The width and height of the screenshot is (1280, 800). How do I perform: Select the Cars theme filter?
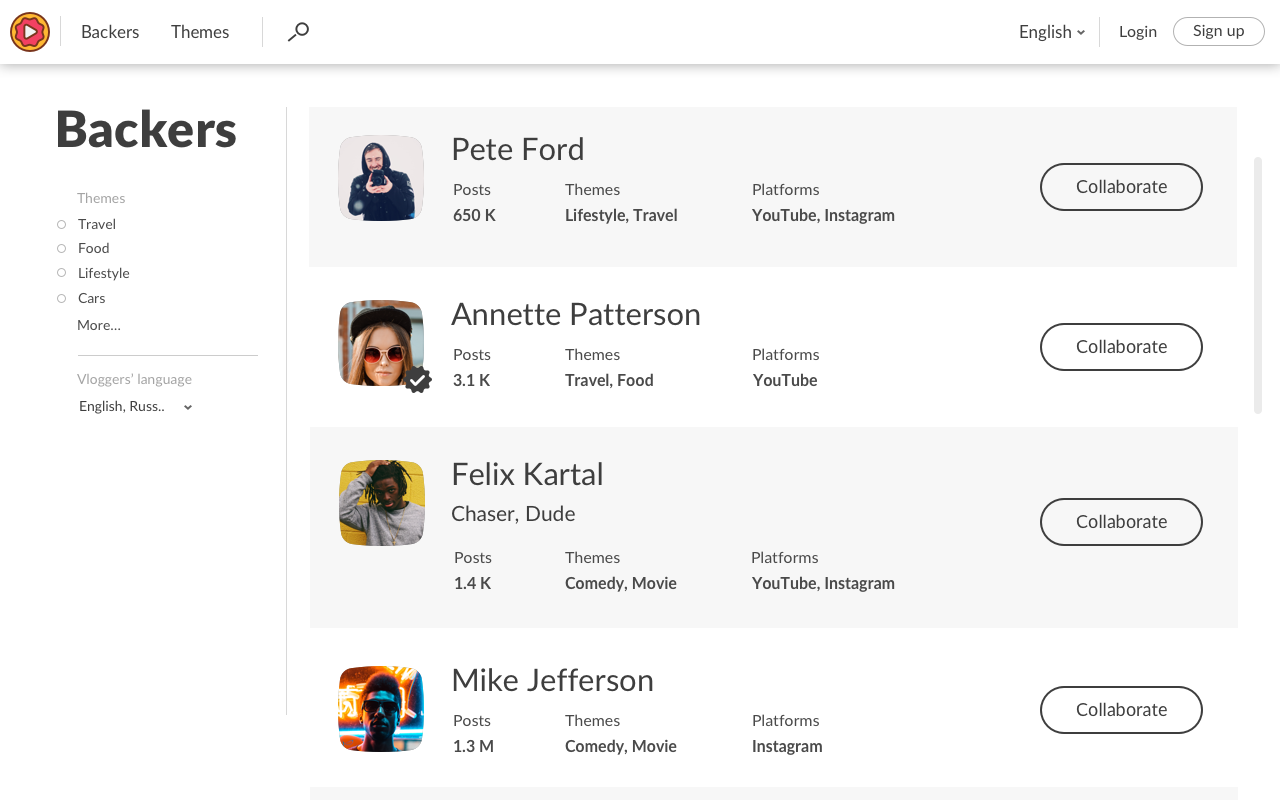(x=62, y=298)
